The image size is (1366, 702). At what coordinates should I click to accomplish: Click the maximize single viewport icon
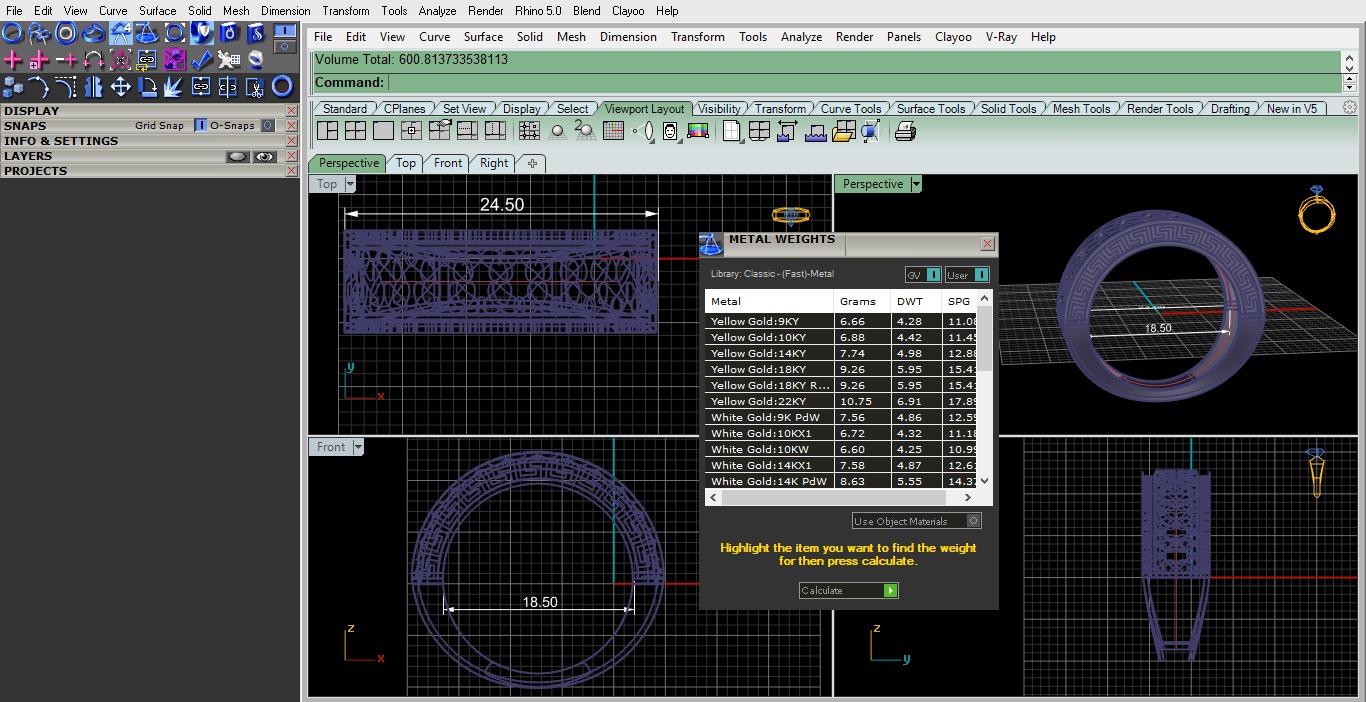(383, 130)
